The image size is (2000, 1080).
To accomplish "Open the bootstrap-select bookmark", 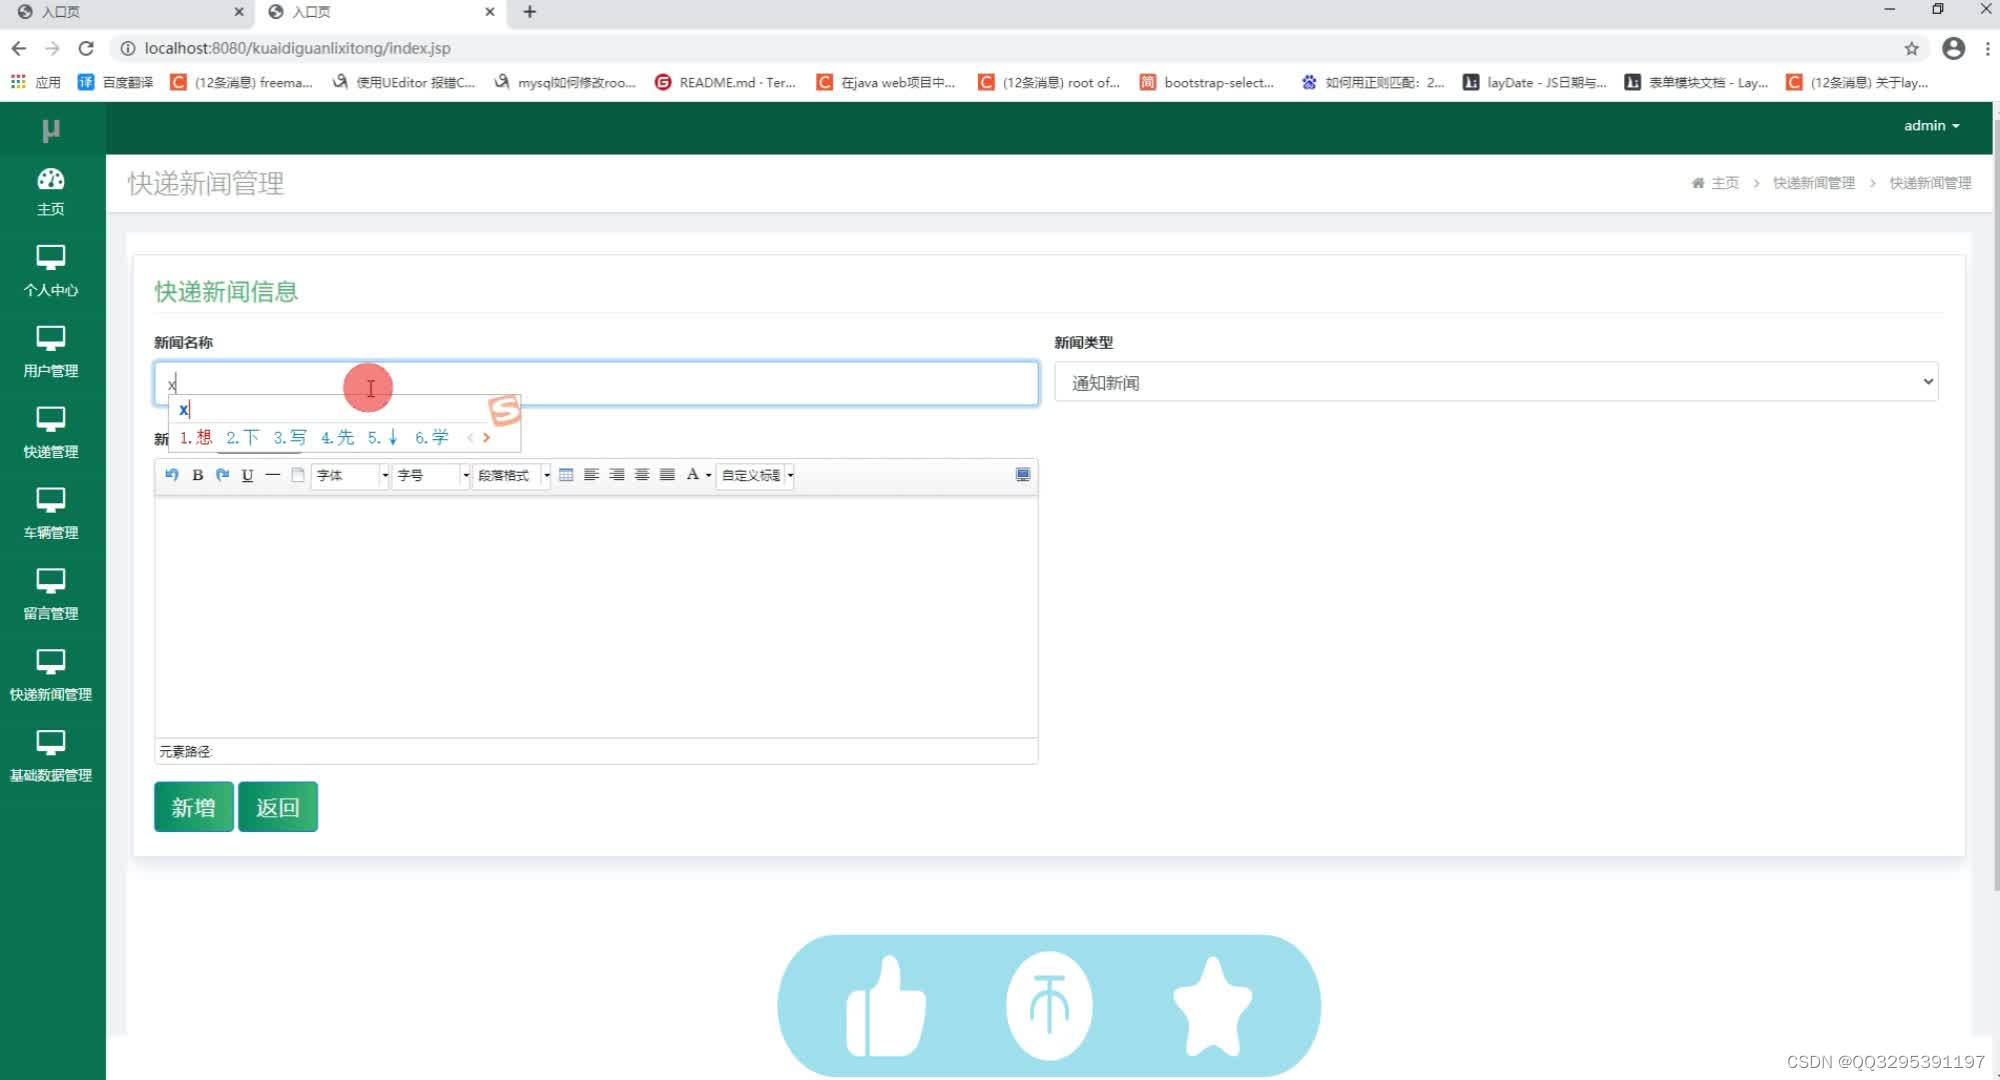I will tap(1207, 82).
